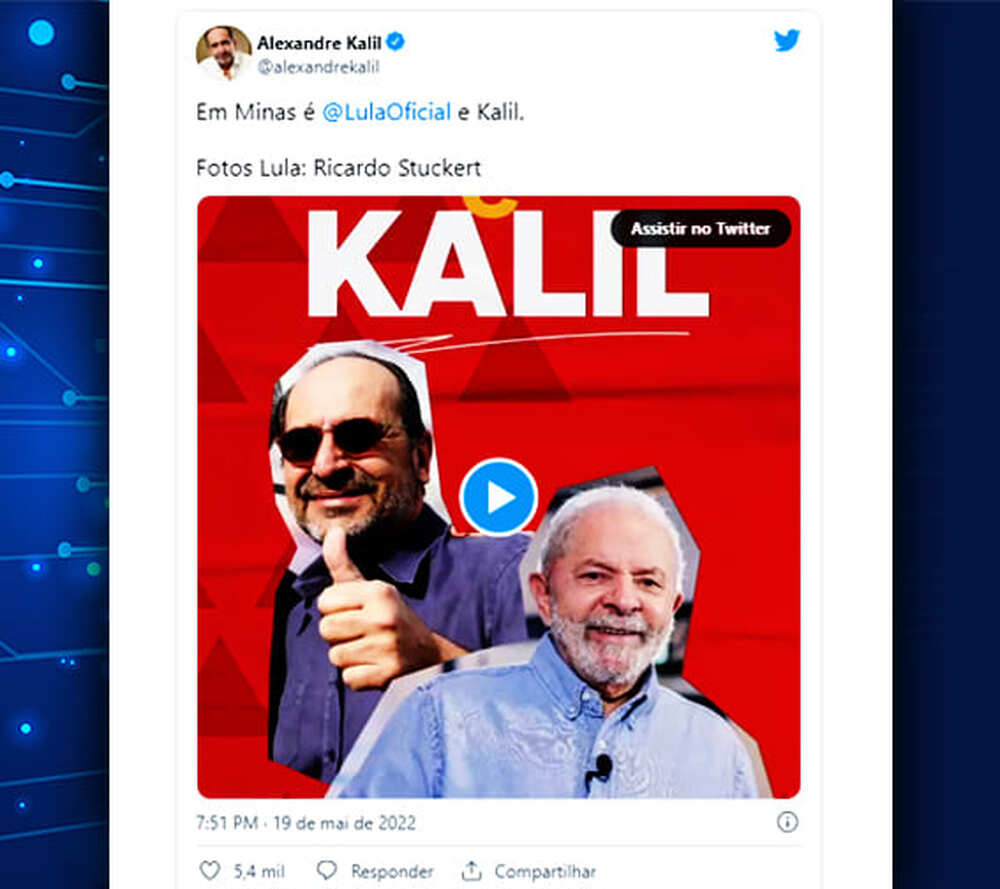Screen dimensions: 1000x889
Task: Click the Responder label
Action: pos(392,871)
